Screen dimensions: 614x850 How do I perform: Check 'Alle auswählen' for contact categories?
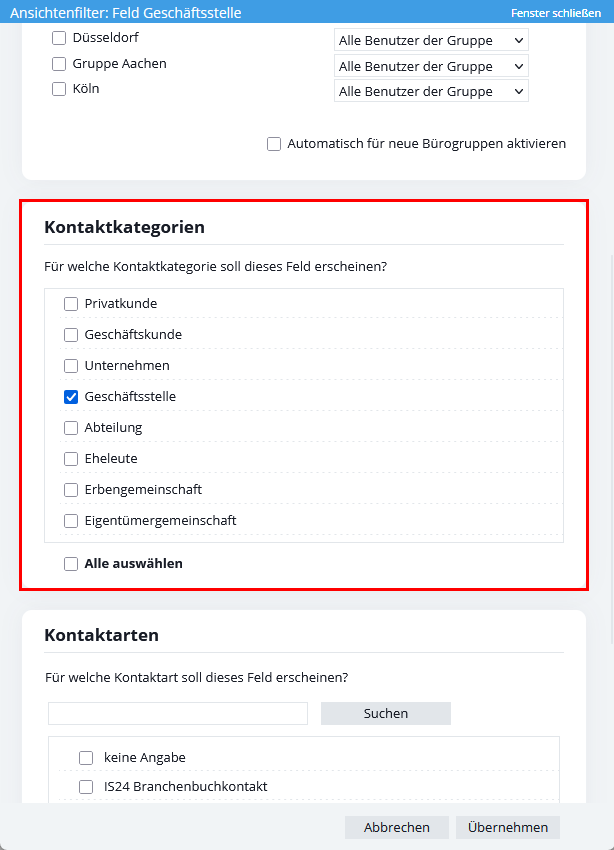coord(71,564)
